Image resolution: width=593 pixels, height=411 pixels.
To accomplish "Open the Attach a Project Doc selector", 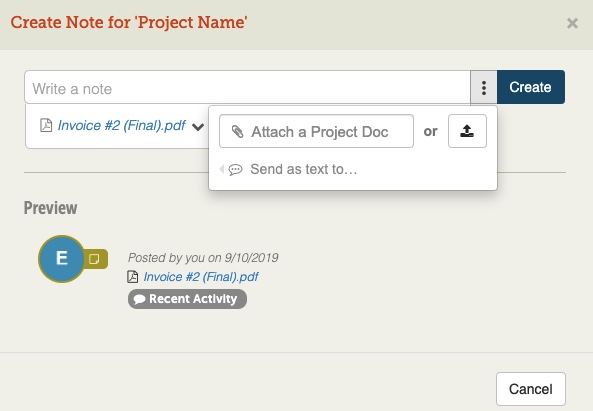I will pyautogui.click(x=316, y=131).
